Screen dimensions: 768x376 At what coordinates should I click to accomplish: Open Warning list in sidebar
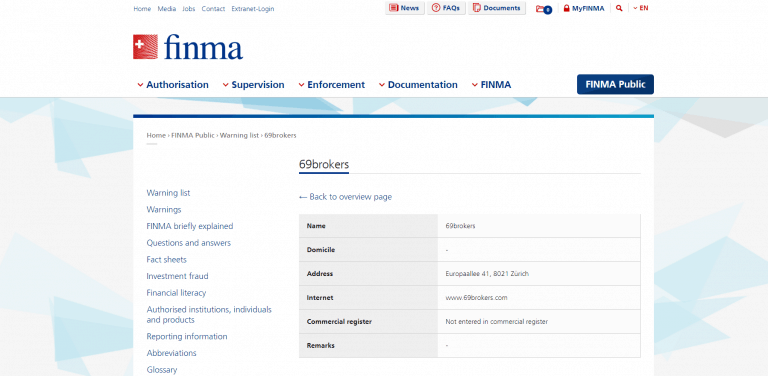(x=168, y=193)
